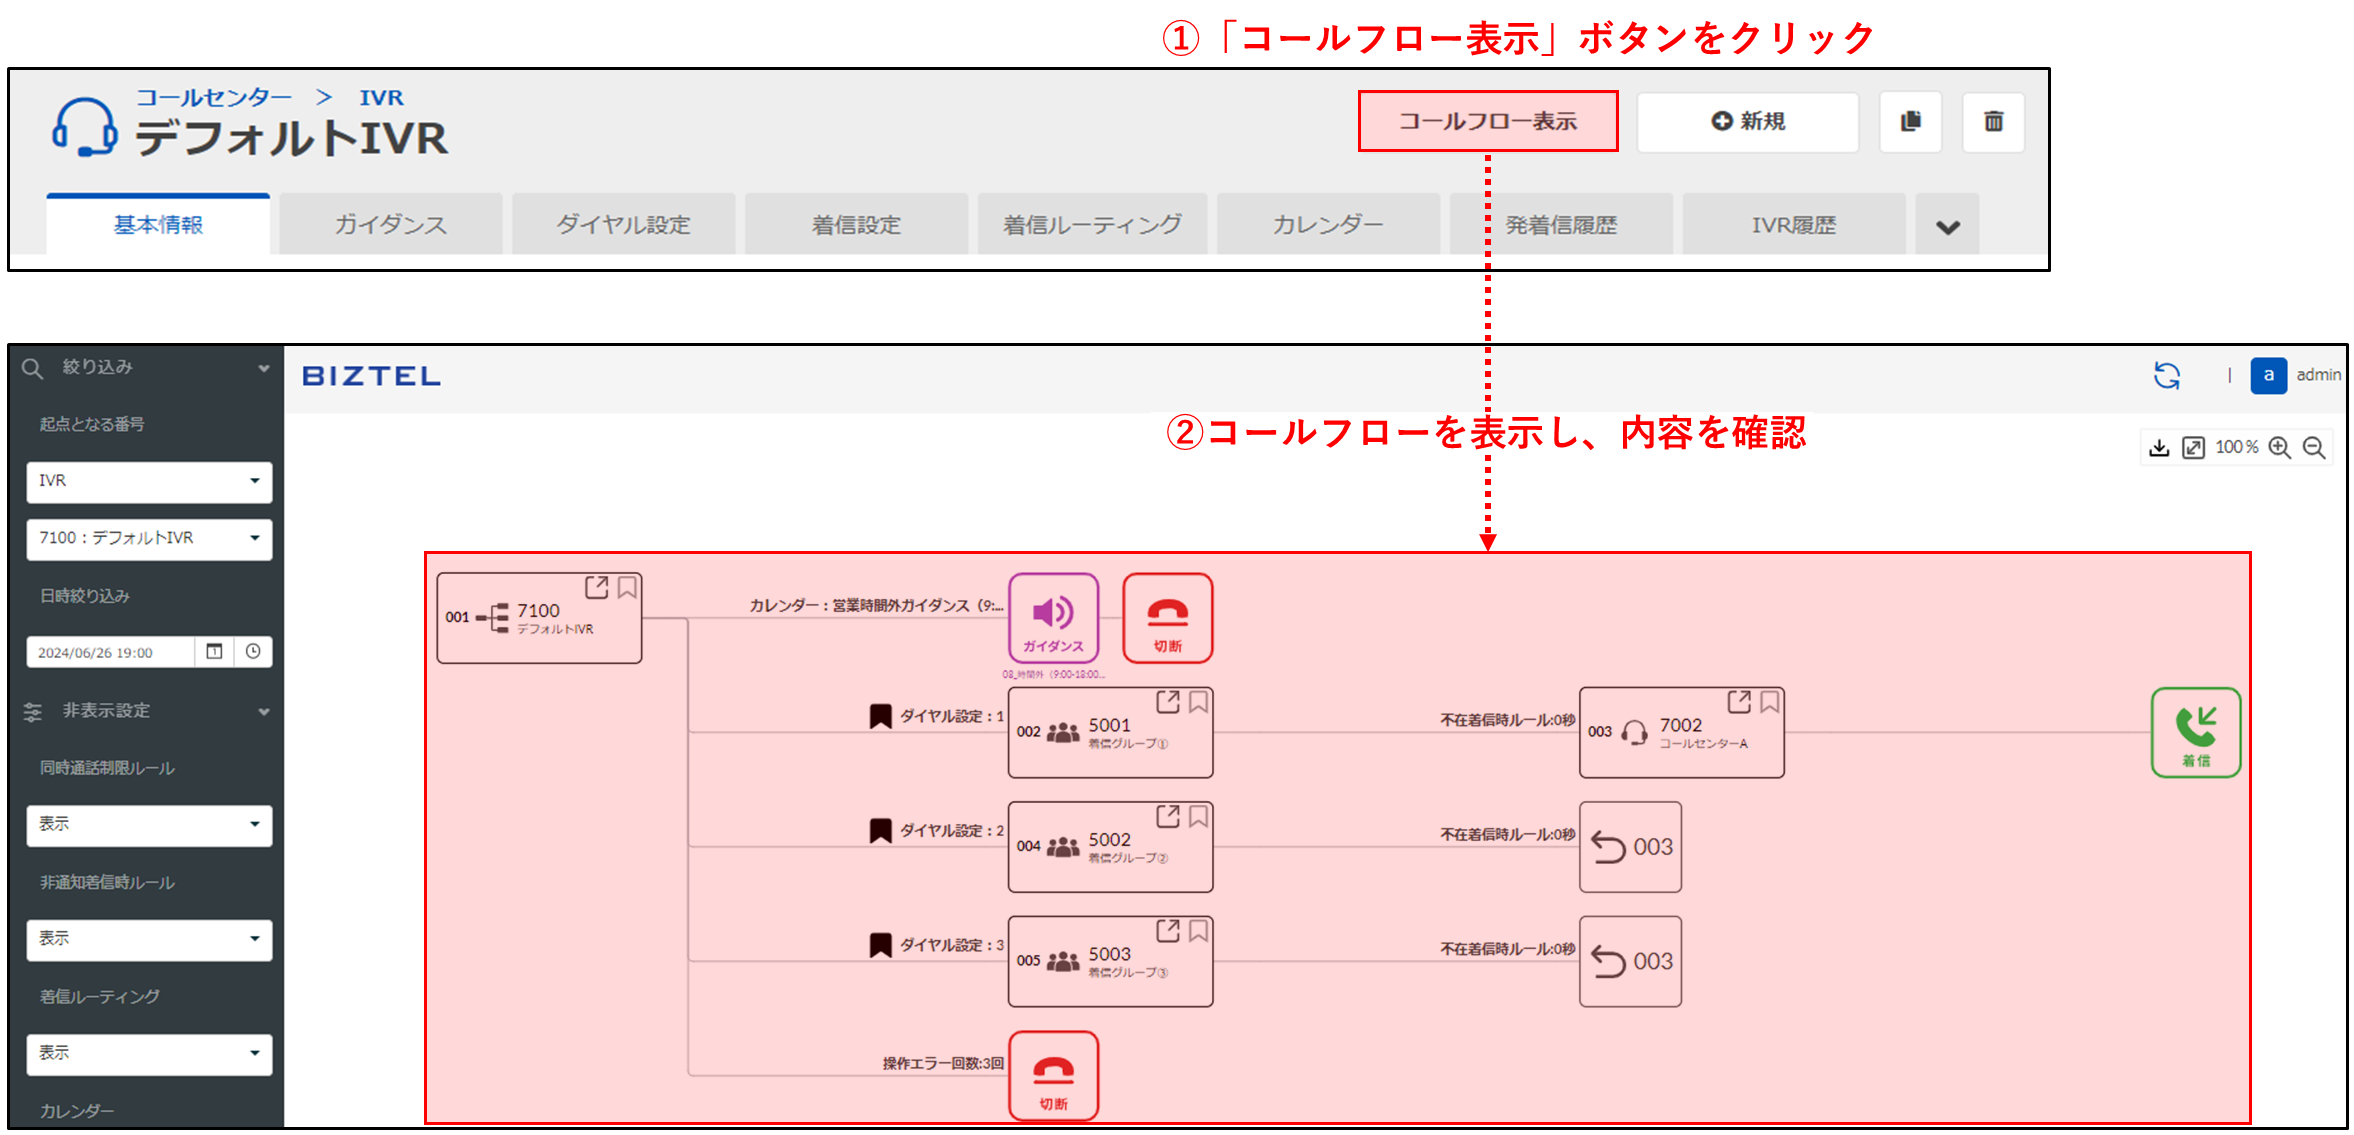The width and height of the screenshot is (2354, 1135).
Task: Click the green 着信 incoming call node
Action: pyautogui.click(x=2196, y=733)
